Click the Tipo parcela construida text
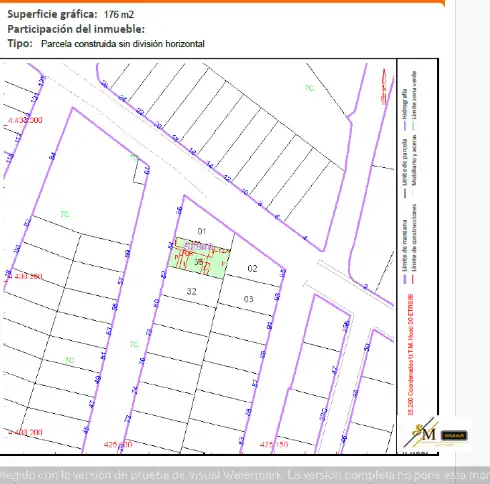The height and width of the screenshot is (484, 490). point(123,44)
